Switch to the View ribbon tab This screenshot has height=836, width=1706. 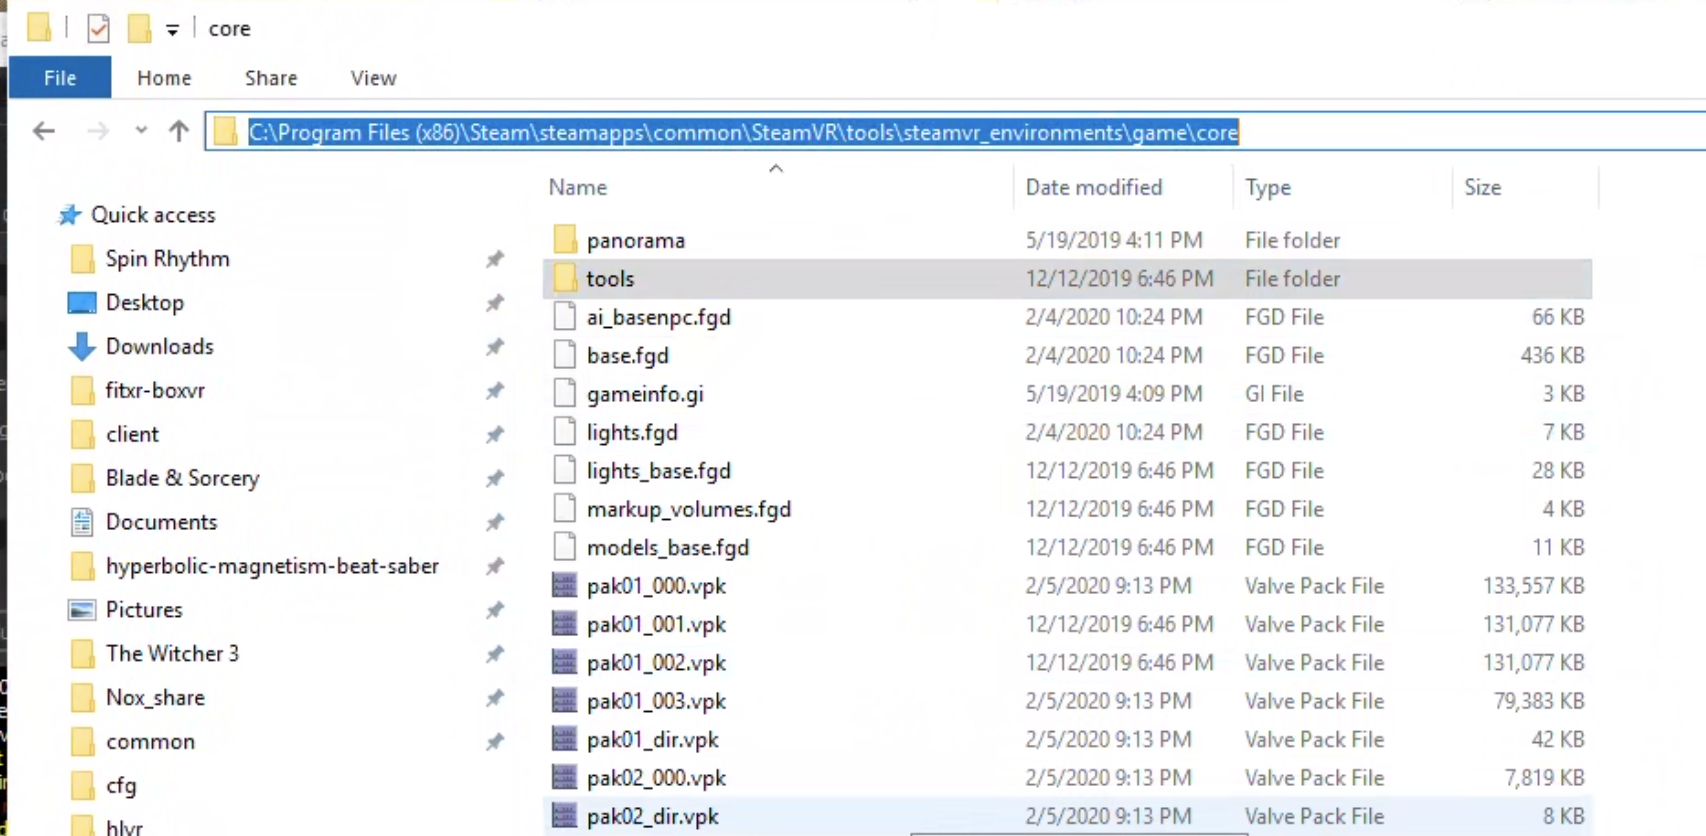tap(373, 78)
